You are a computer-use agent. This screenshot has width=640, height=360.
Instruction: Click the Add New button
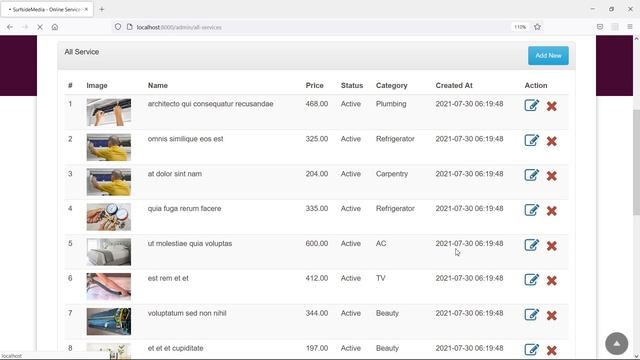click(548, 56)
